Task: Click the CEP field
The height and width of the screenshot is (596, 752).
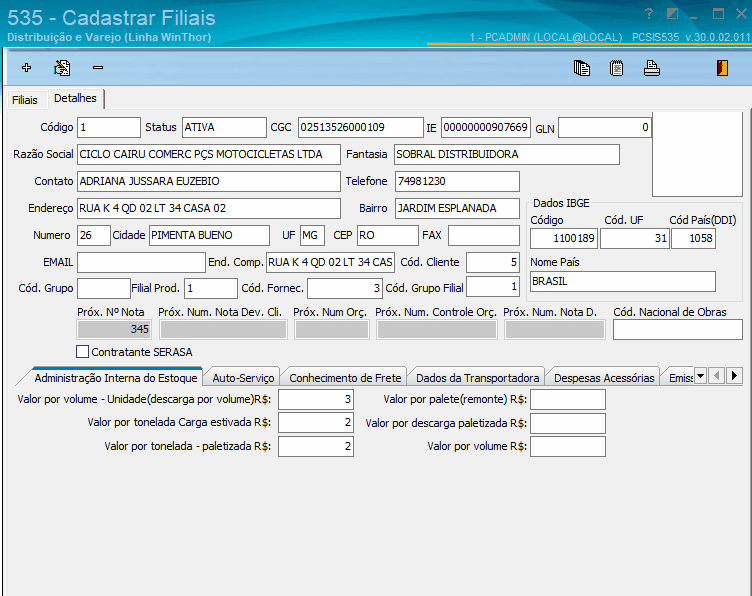Action: (x=388, y=235)
